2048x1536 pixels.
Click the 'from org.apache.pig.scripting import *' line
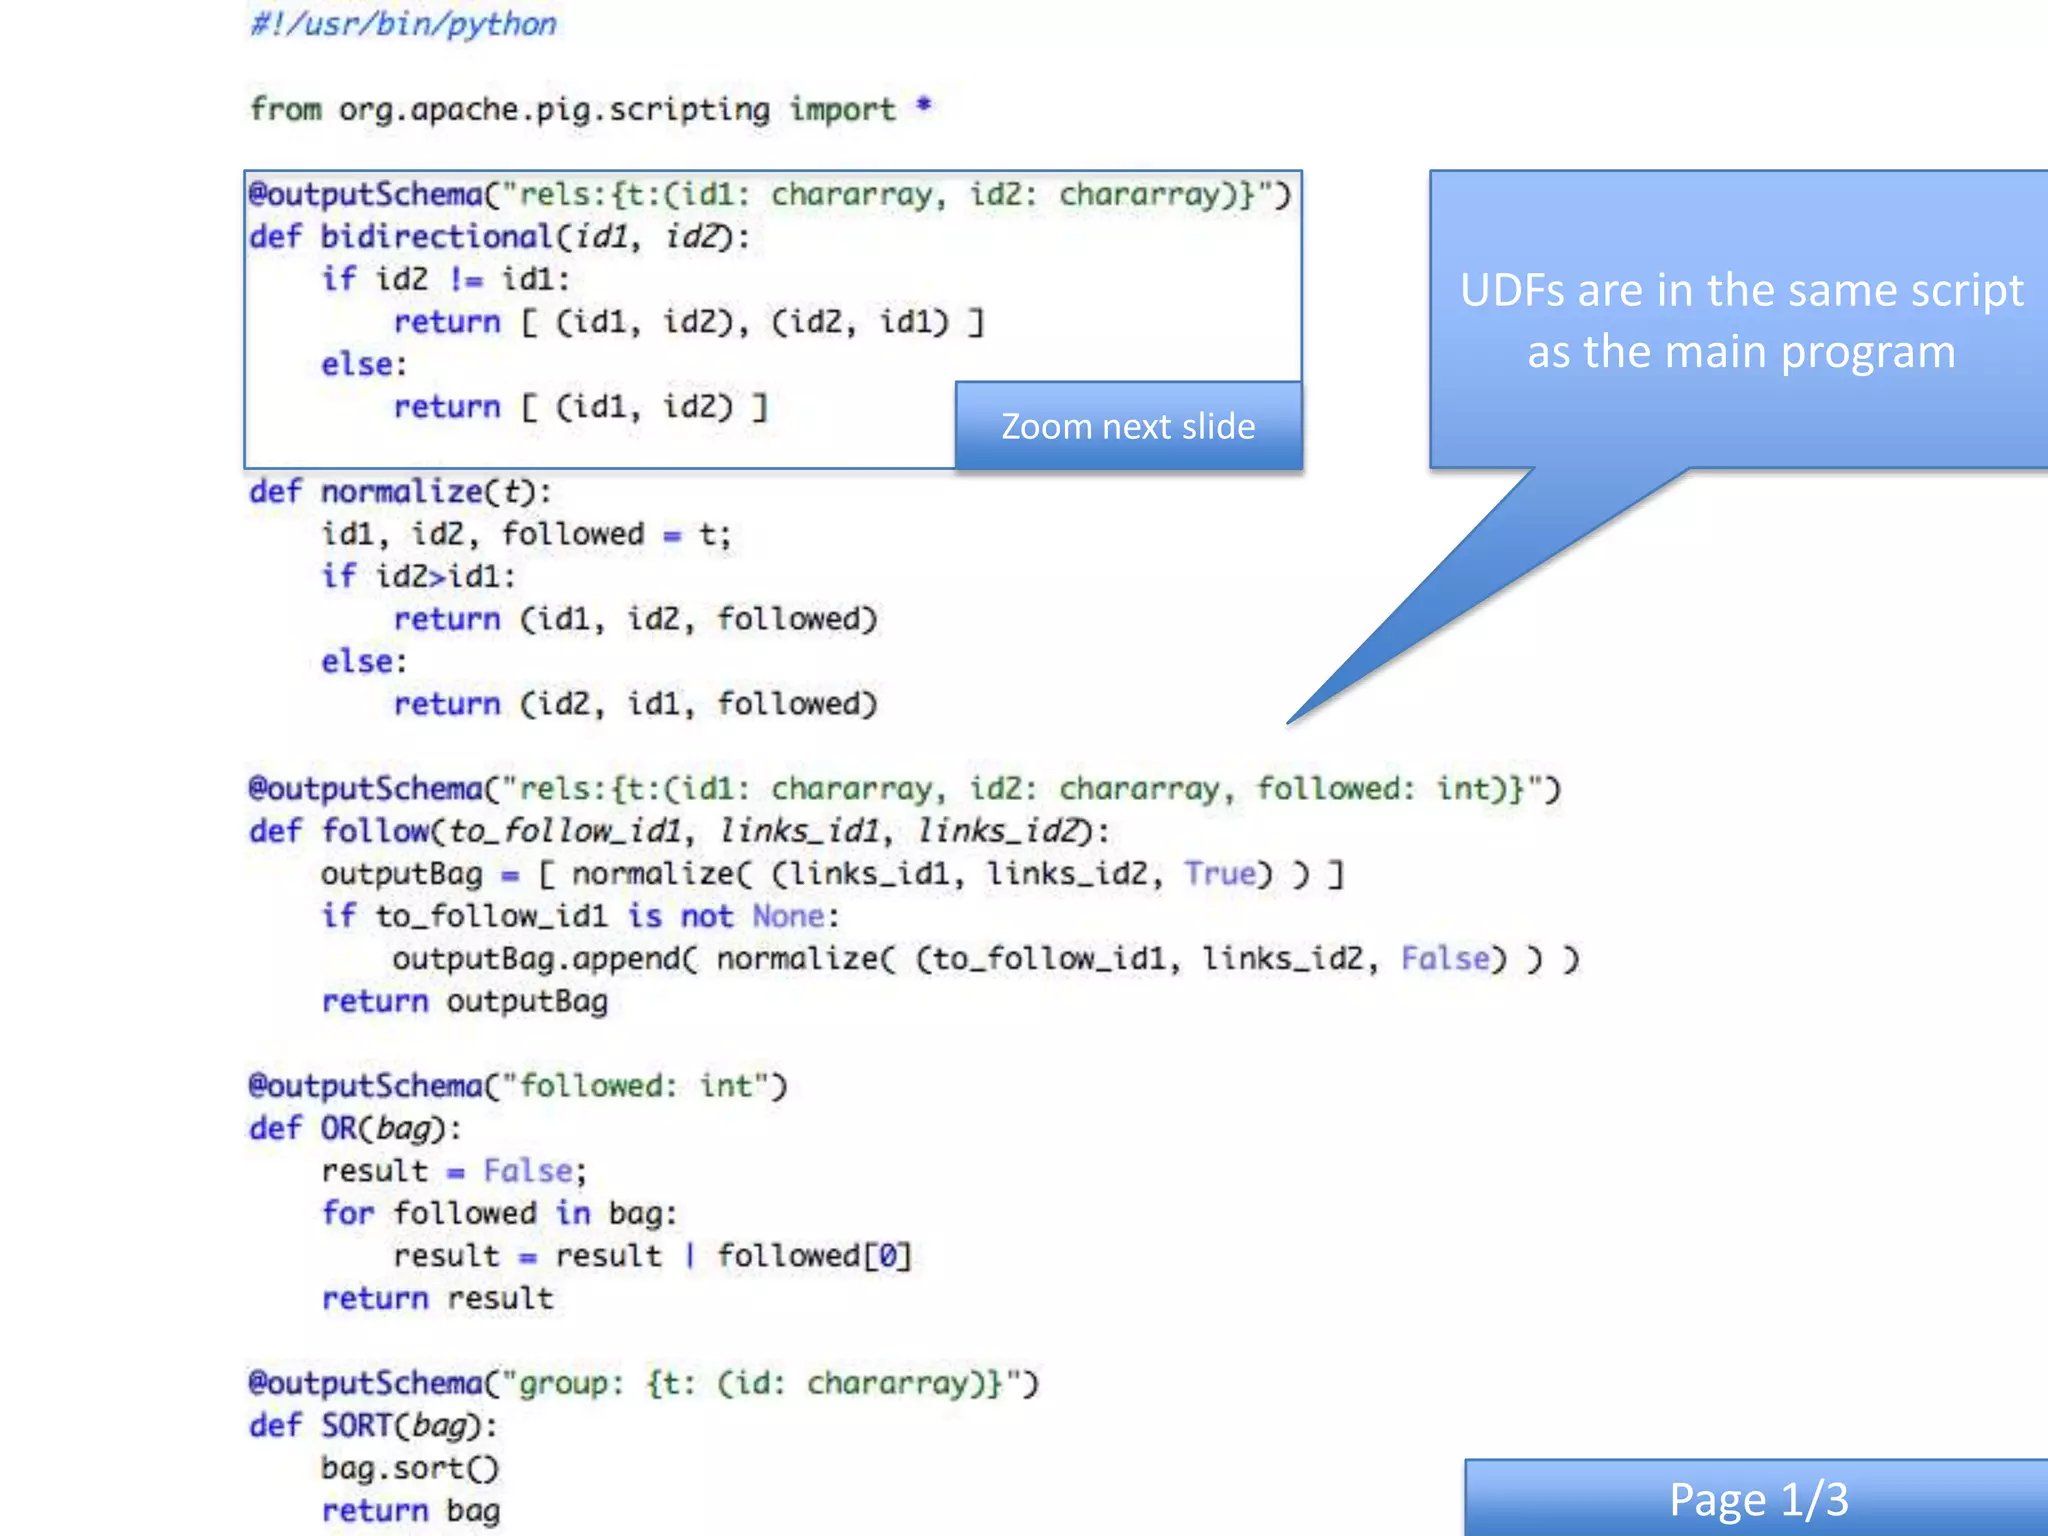590,109
